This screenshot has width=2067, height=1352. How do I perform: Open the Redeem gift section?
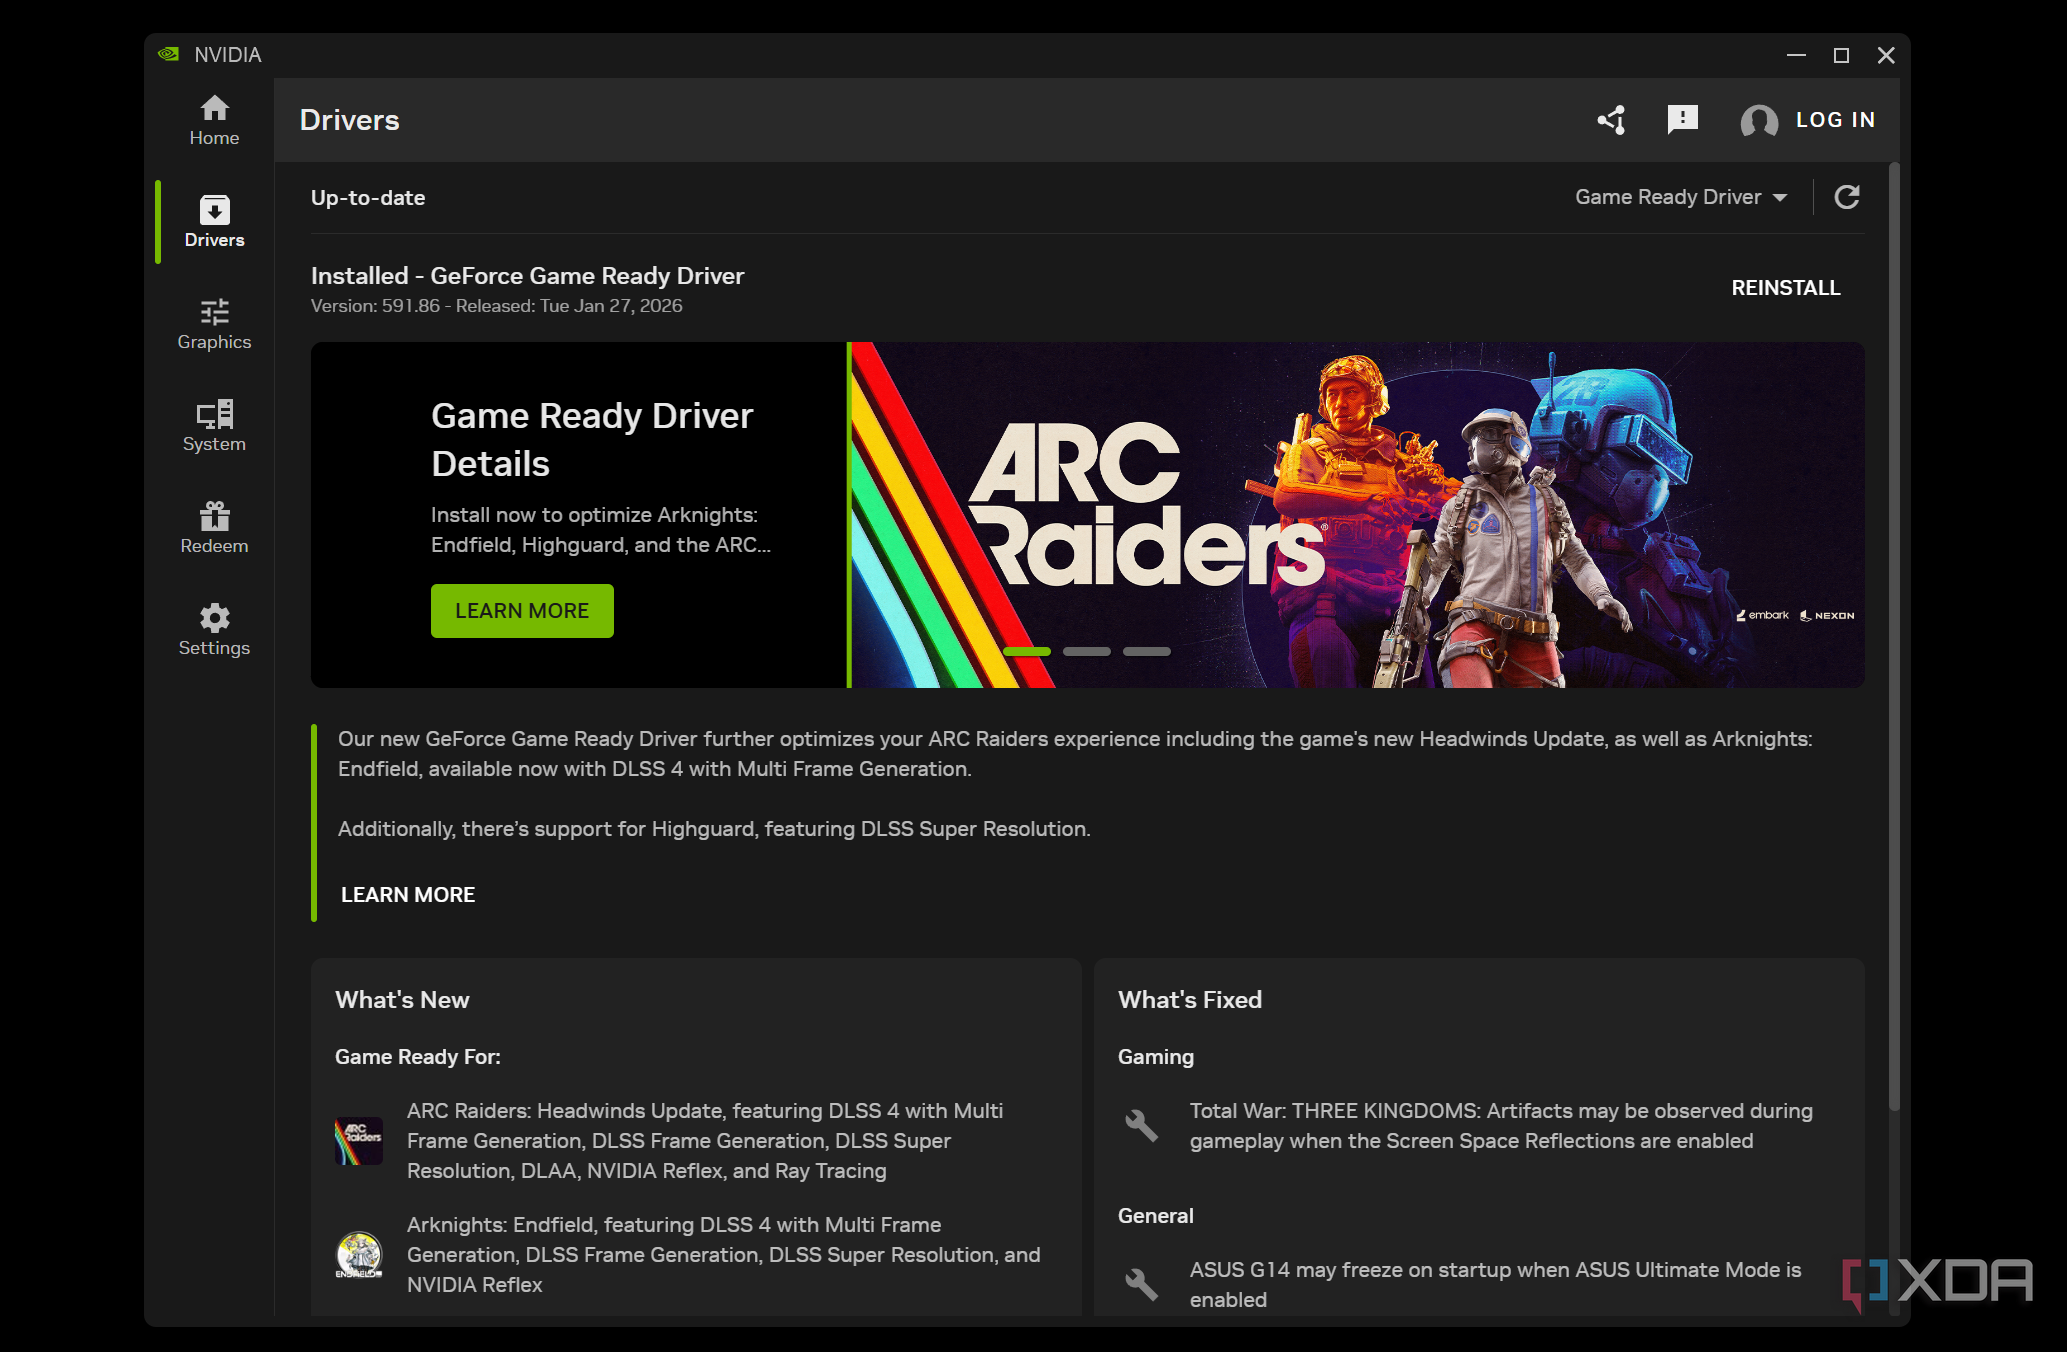[x=214, y=528]
